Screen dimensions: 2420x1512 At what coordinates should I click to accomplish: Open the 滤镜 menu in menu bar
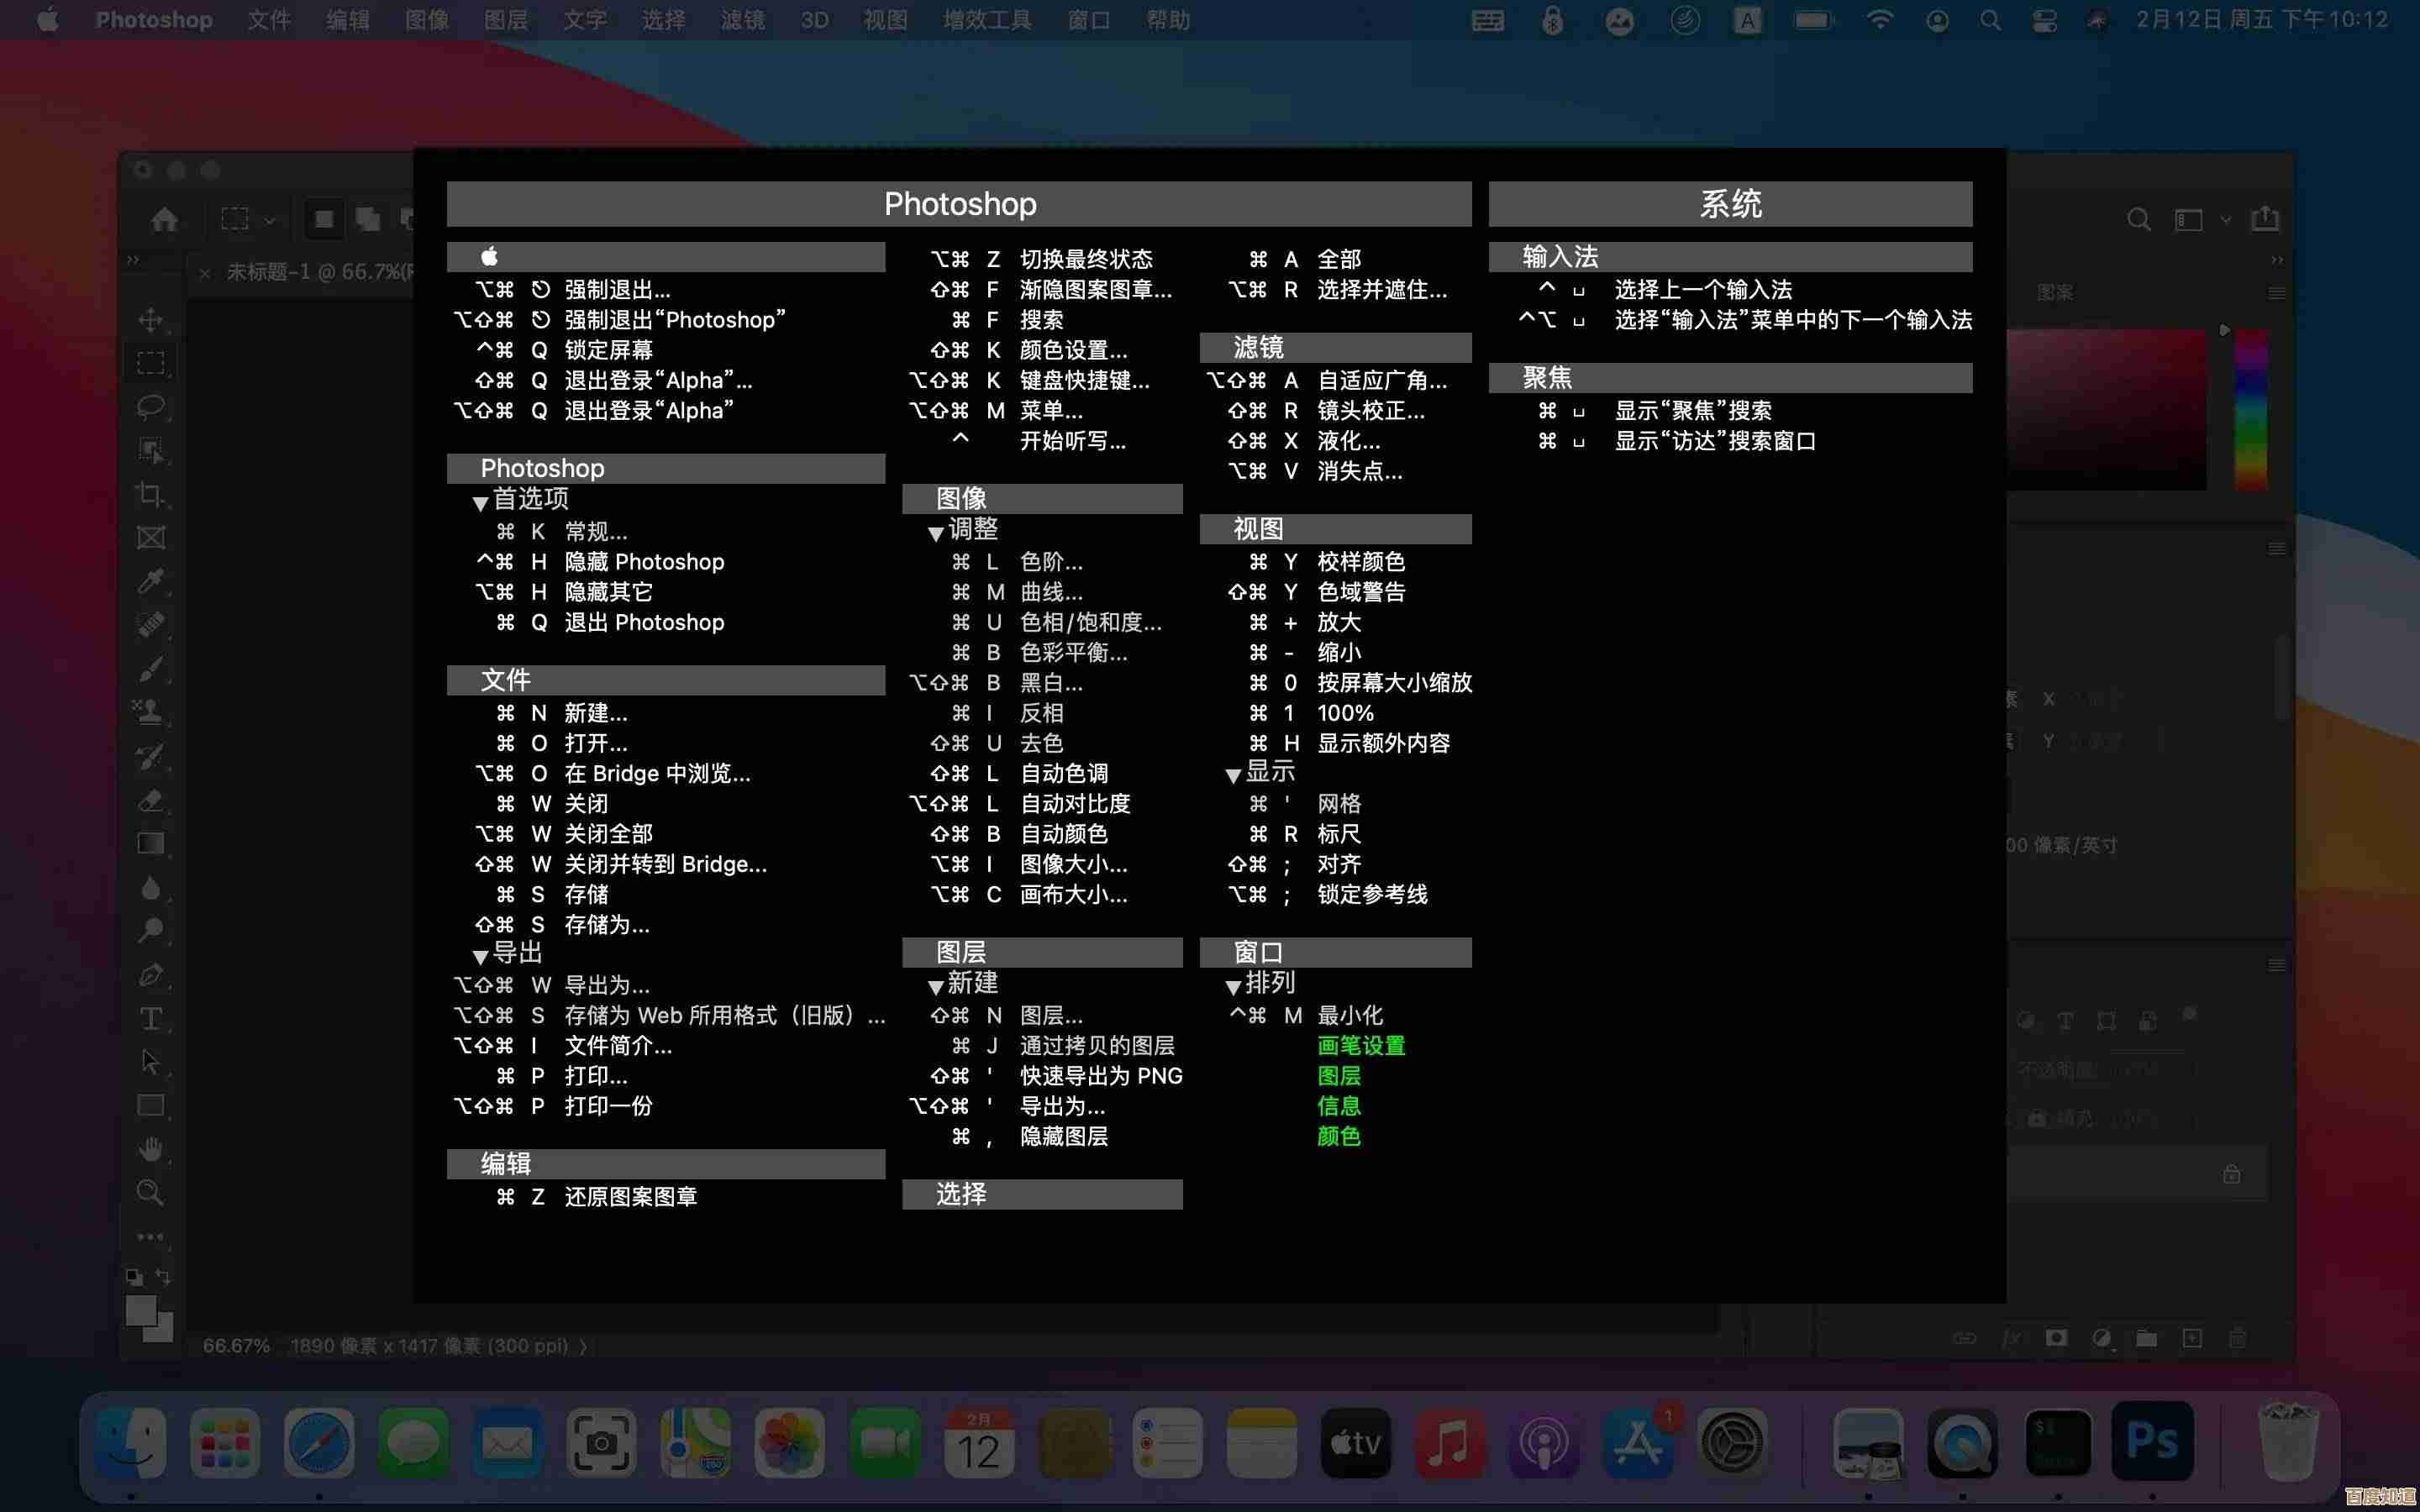point(742,20)
